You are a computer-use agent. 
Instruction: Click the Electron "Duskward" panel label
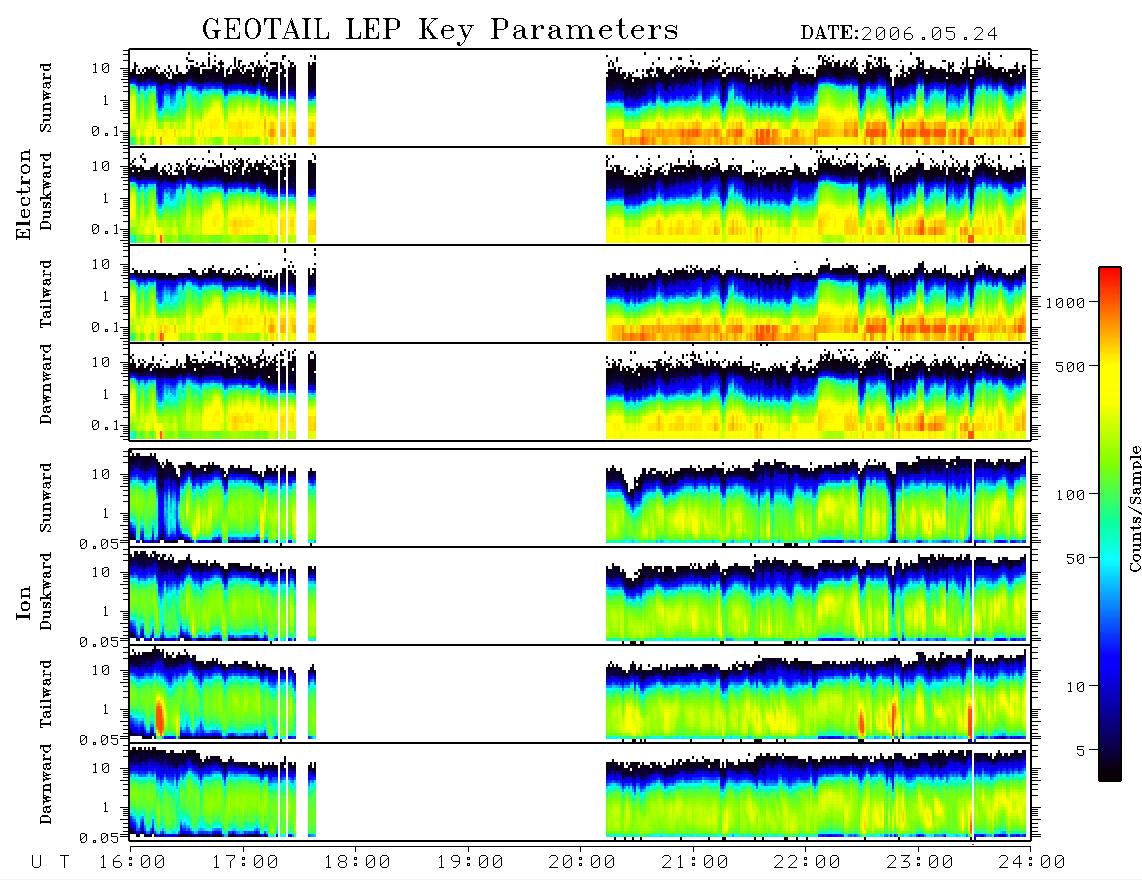coord(46,191)
